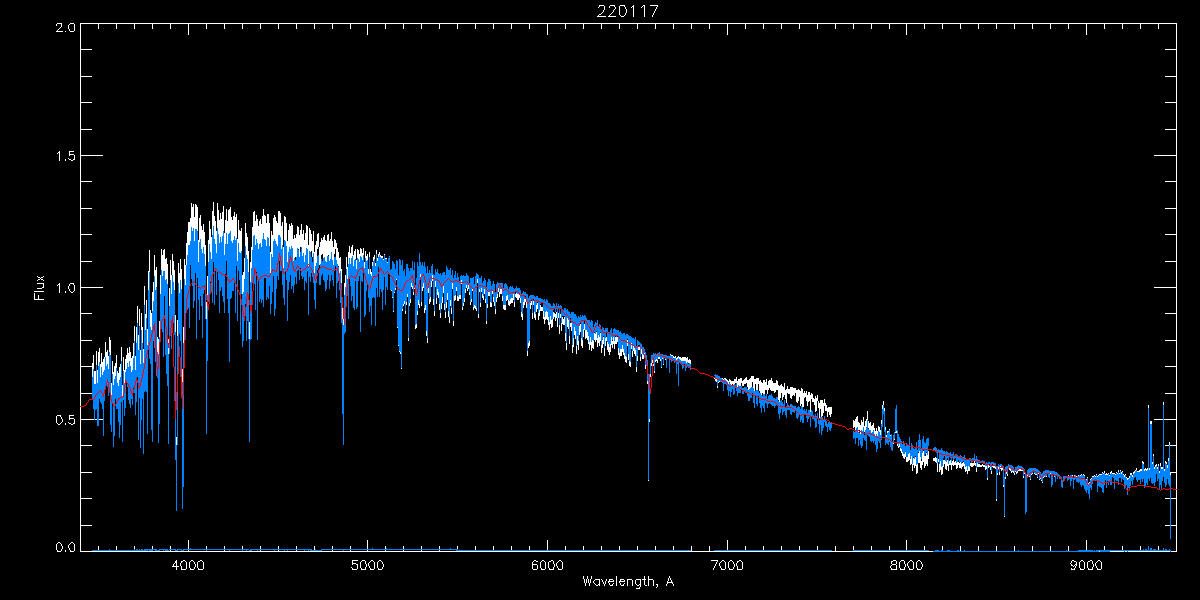Click the 9000 wavelength tick label
Image resolution: width=1200 pixels, height=600 pixels.
point(1086,564)
